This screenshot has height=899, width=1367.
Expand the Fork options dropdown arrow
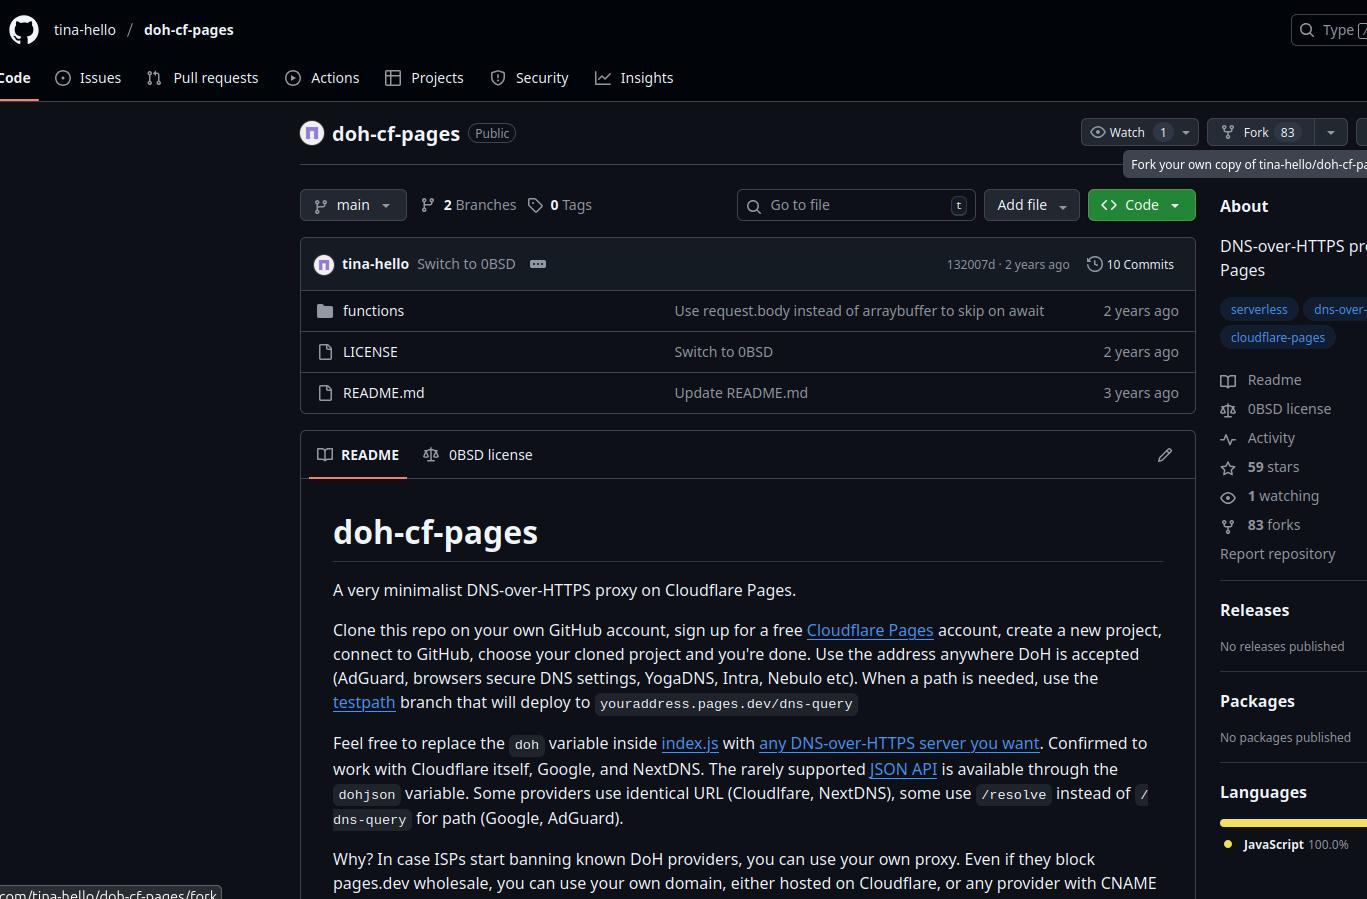point(1330,132)
